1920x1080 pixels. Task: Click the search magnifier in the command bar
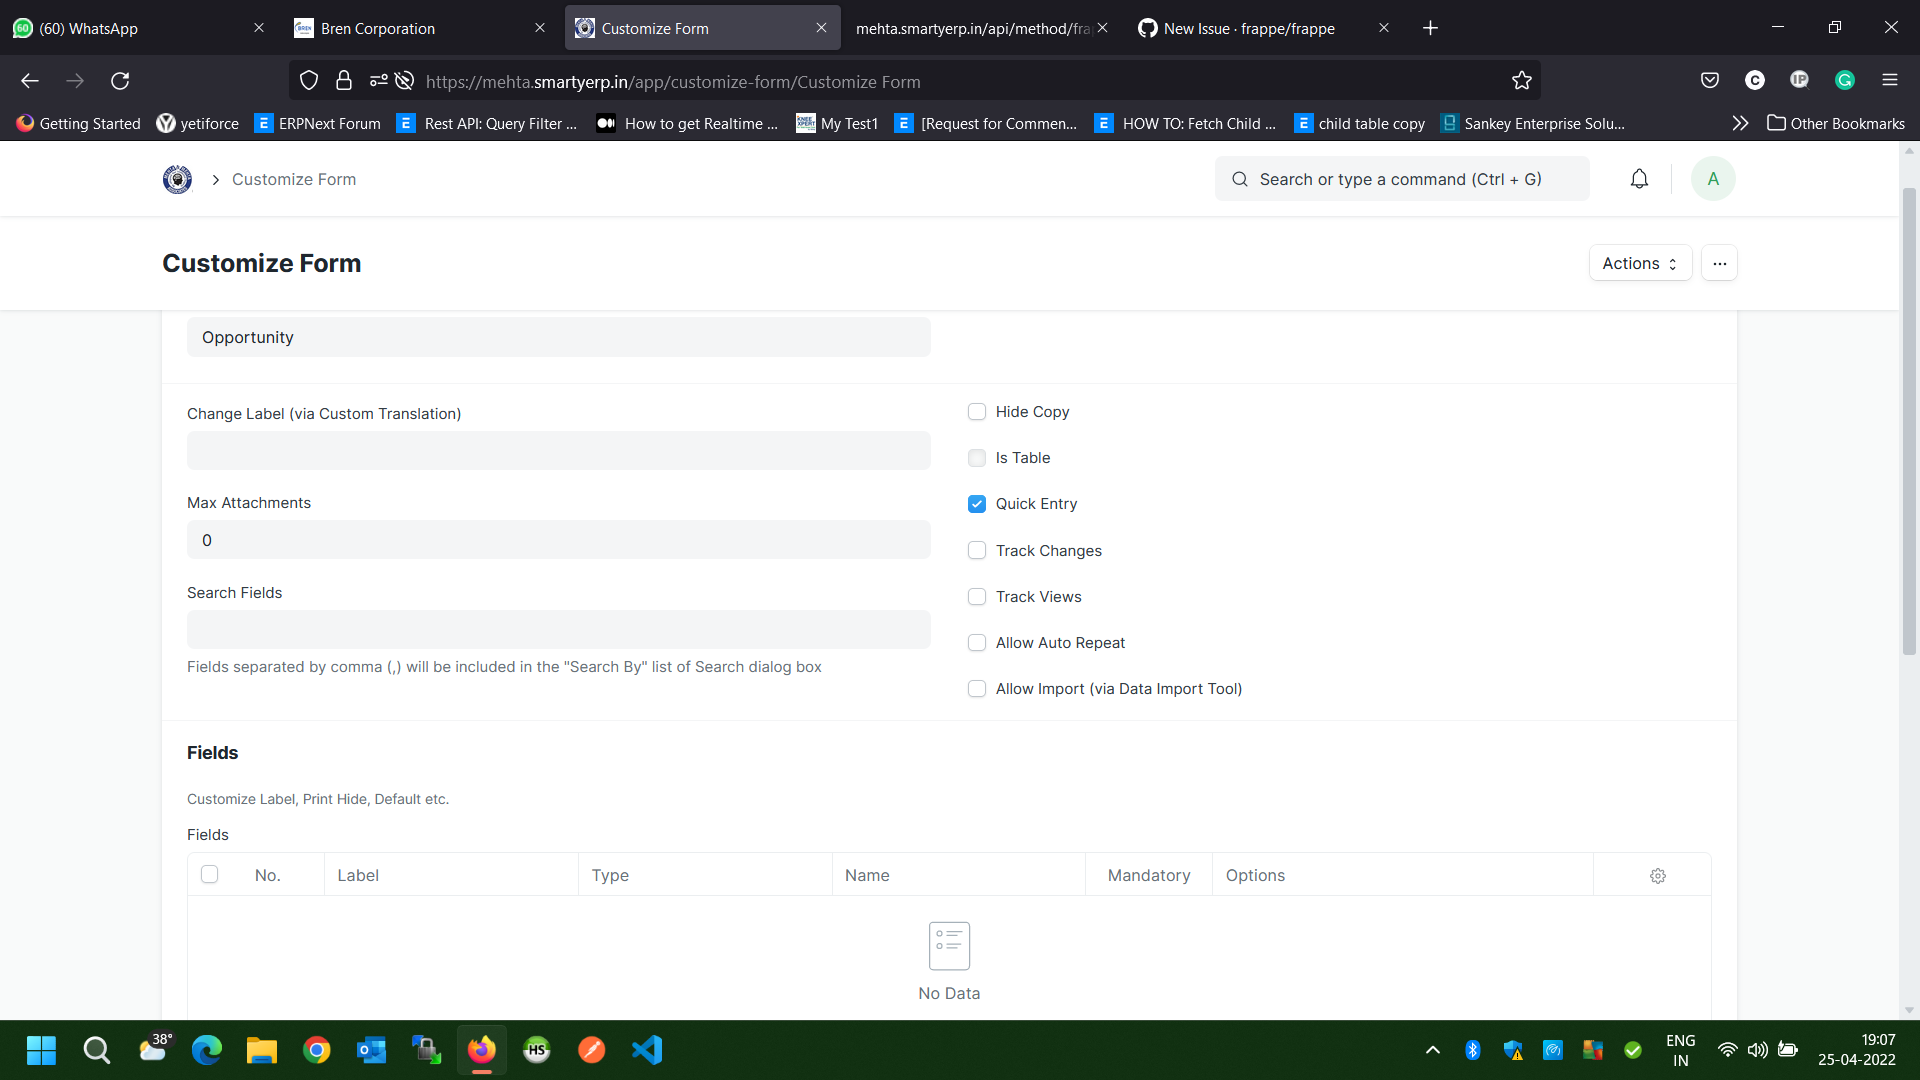1240,178
